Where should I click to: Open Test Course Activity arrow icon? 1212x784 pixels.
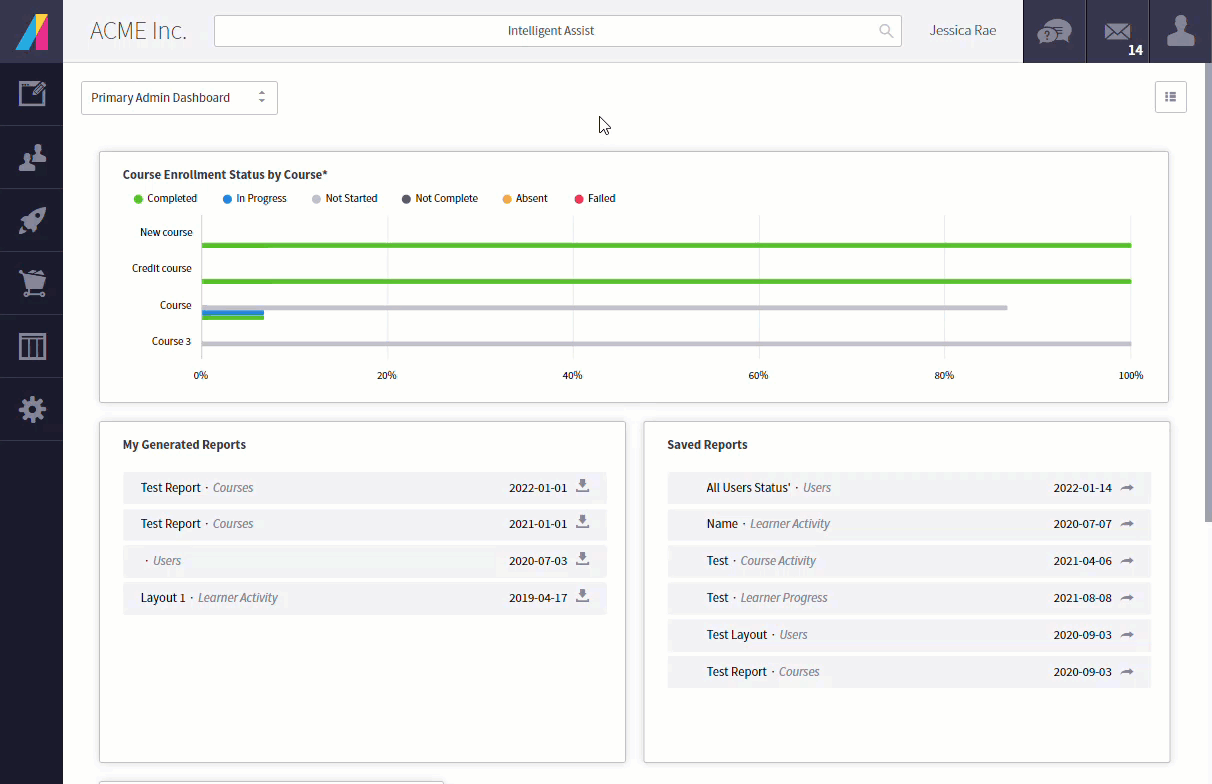[x=1127, y=561]
